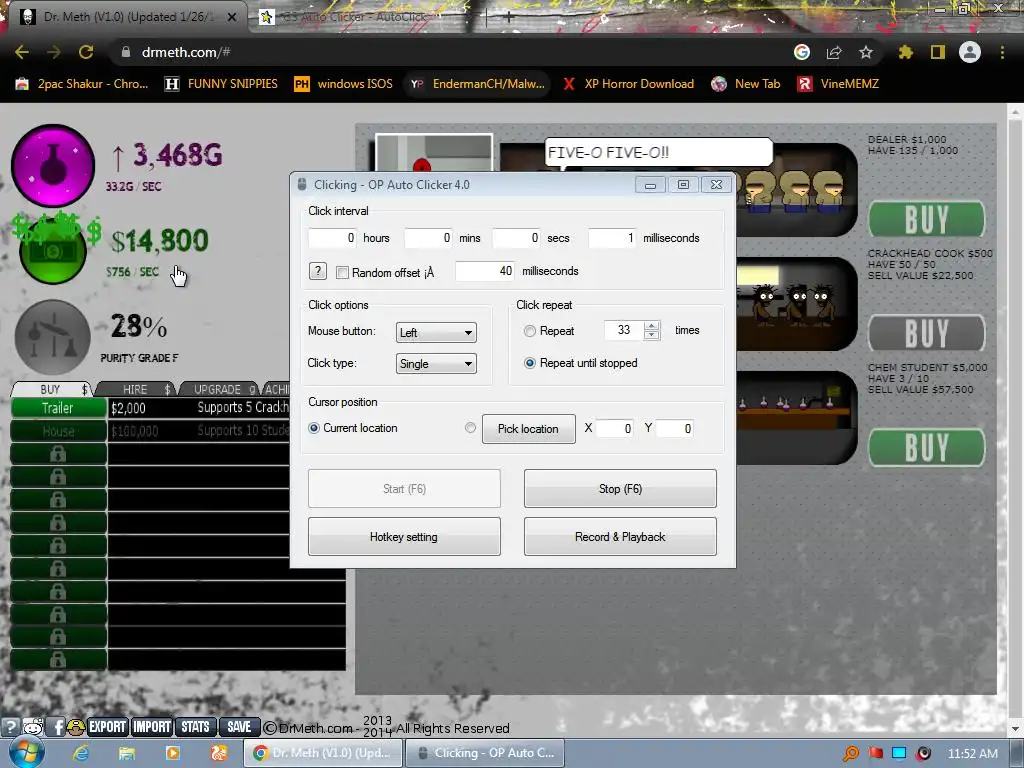Image resolution: width=1024 pixels, height=768 pixels.
Task: Decrease repeat count with down arrow
Action: pos(652,335)
